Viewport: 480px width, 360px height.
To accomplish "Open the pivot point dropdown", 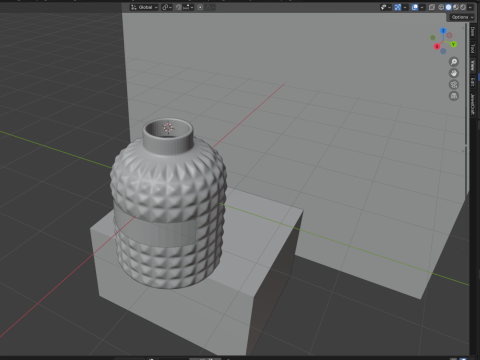I will 167,7.
